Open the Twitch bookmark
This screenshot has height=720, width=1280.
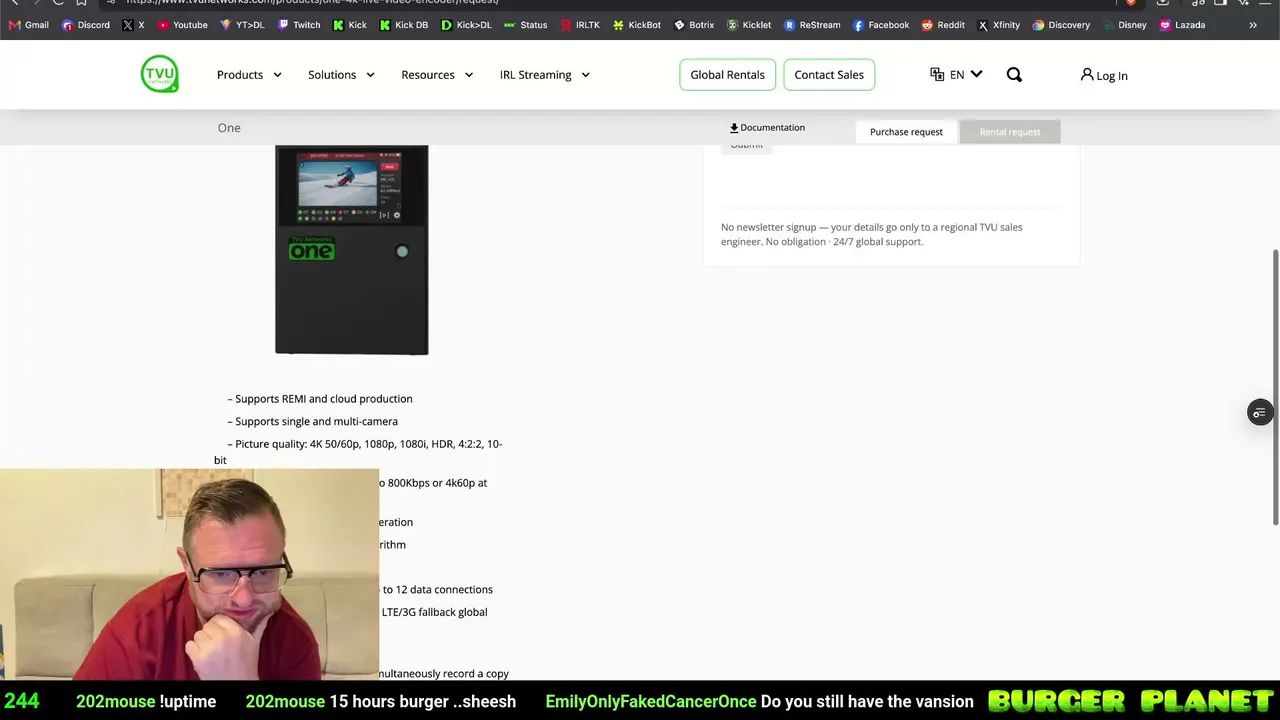(298, 25)
